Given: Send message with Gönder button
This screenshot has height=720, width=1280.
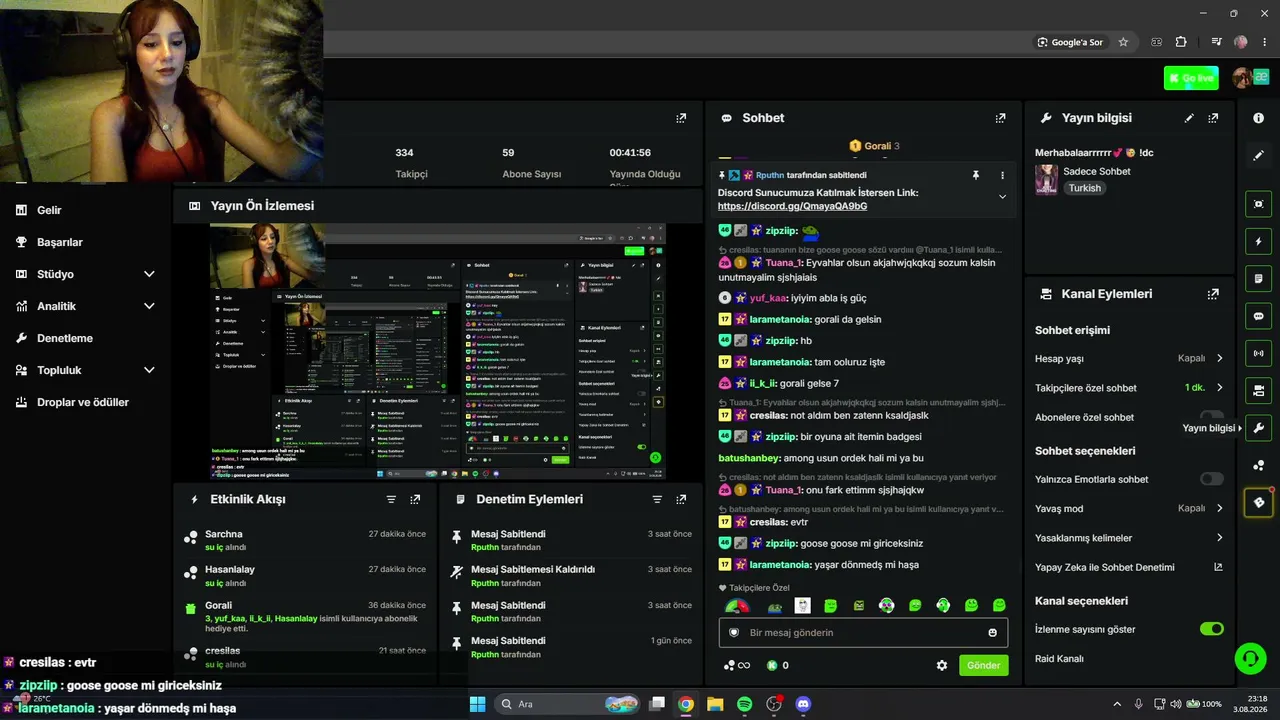Looking at the screenshot, I should pos(984,665).
